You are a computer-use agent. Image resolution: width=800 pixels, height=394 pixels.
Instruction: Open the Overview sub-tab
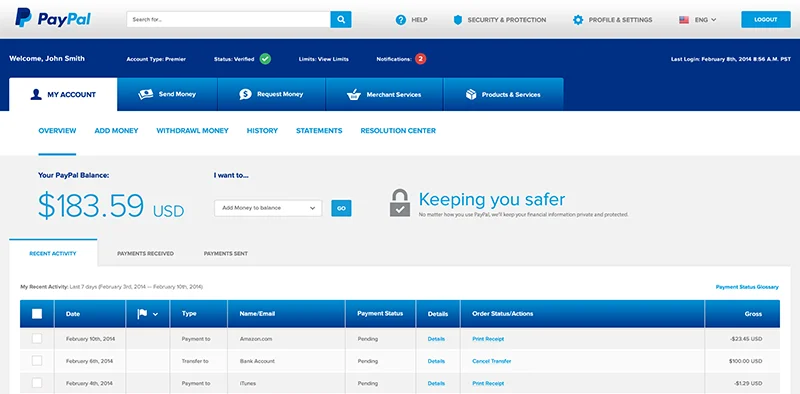[x=57, y=131]
